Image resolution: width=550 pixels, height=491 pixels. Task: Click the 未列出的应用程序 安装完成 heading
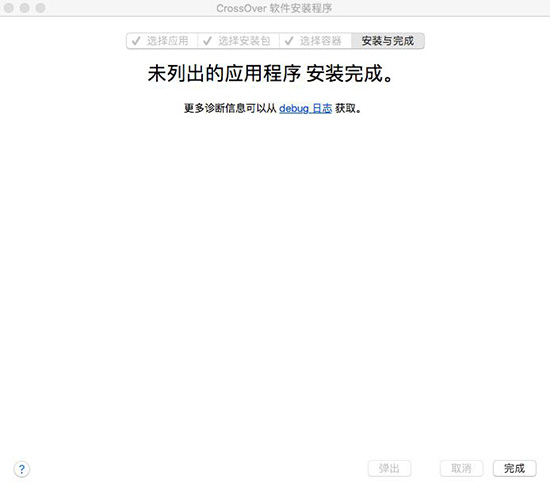pos(270,74)
